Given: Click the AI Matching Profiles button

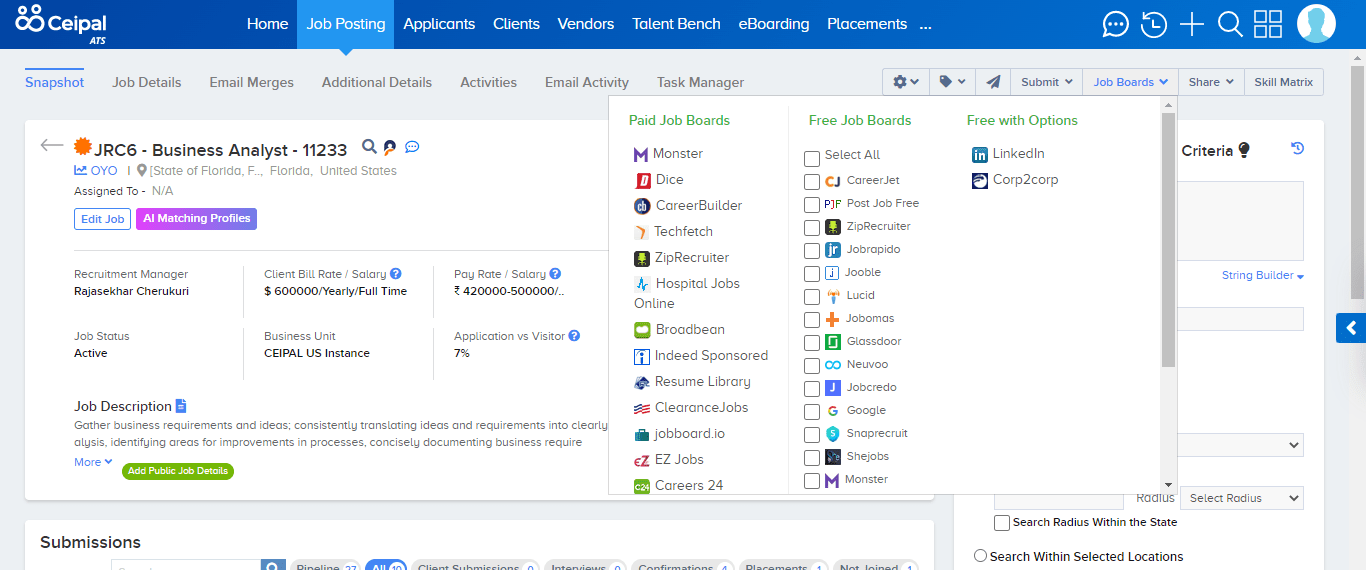Looking at the screenshot, I should point(196,219).
